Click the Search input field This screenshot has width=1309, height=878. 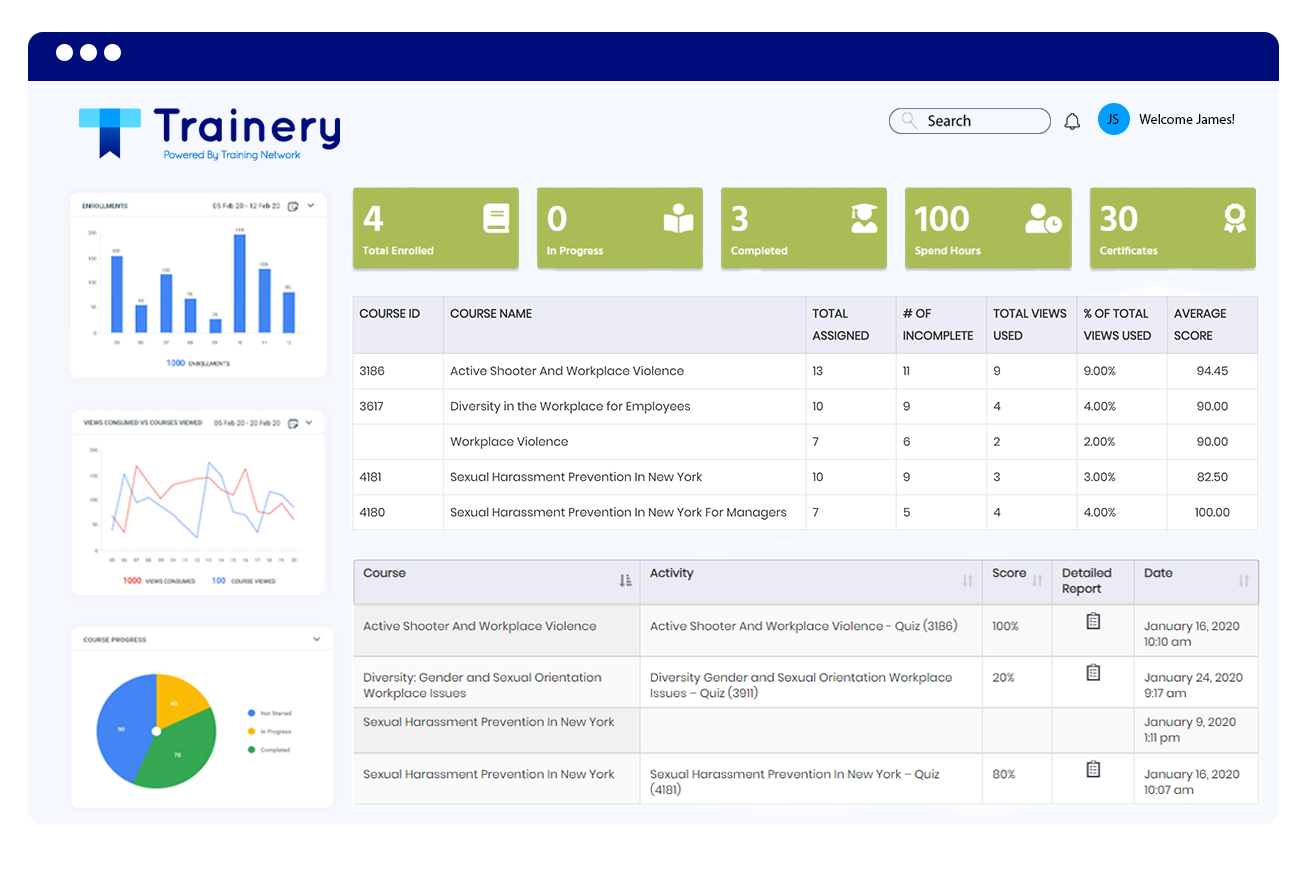[970, 121]
